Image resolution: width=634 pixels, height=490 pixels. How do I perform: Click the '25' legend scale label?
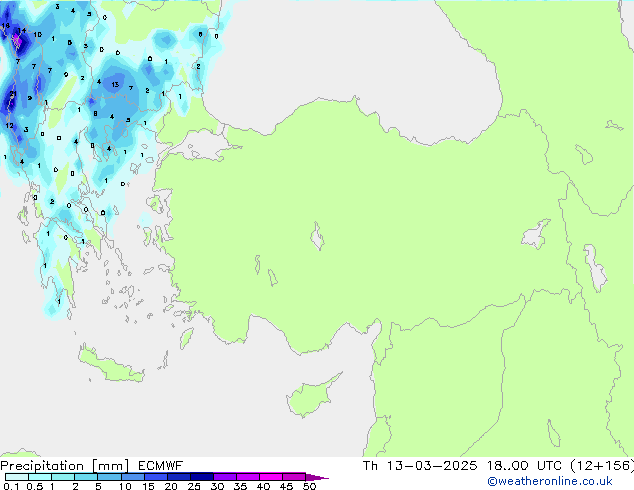[194, 486]
